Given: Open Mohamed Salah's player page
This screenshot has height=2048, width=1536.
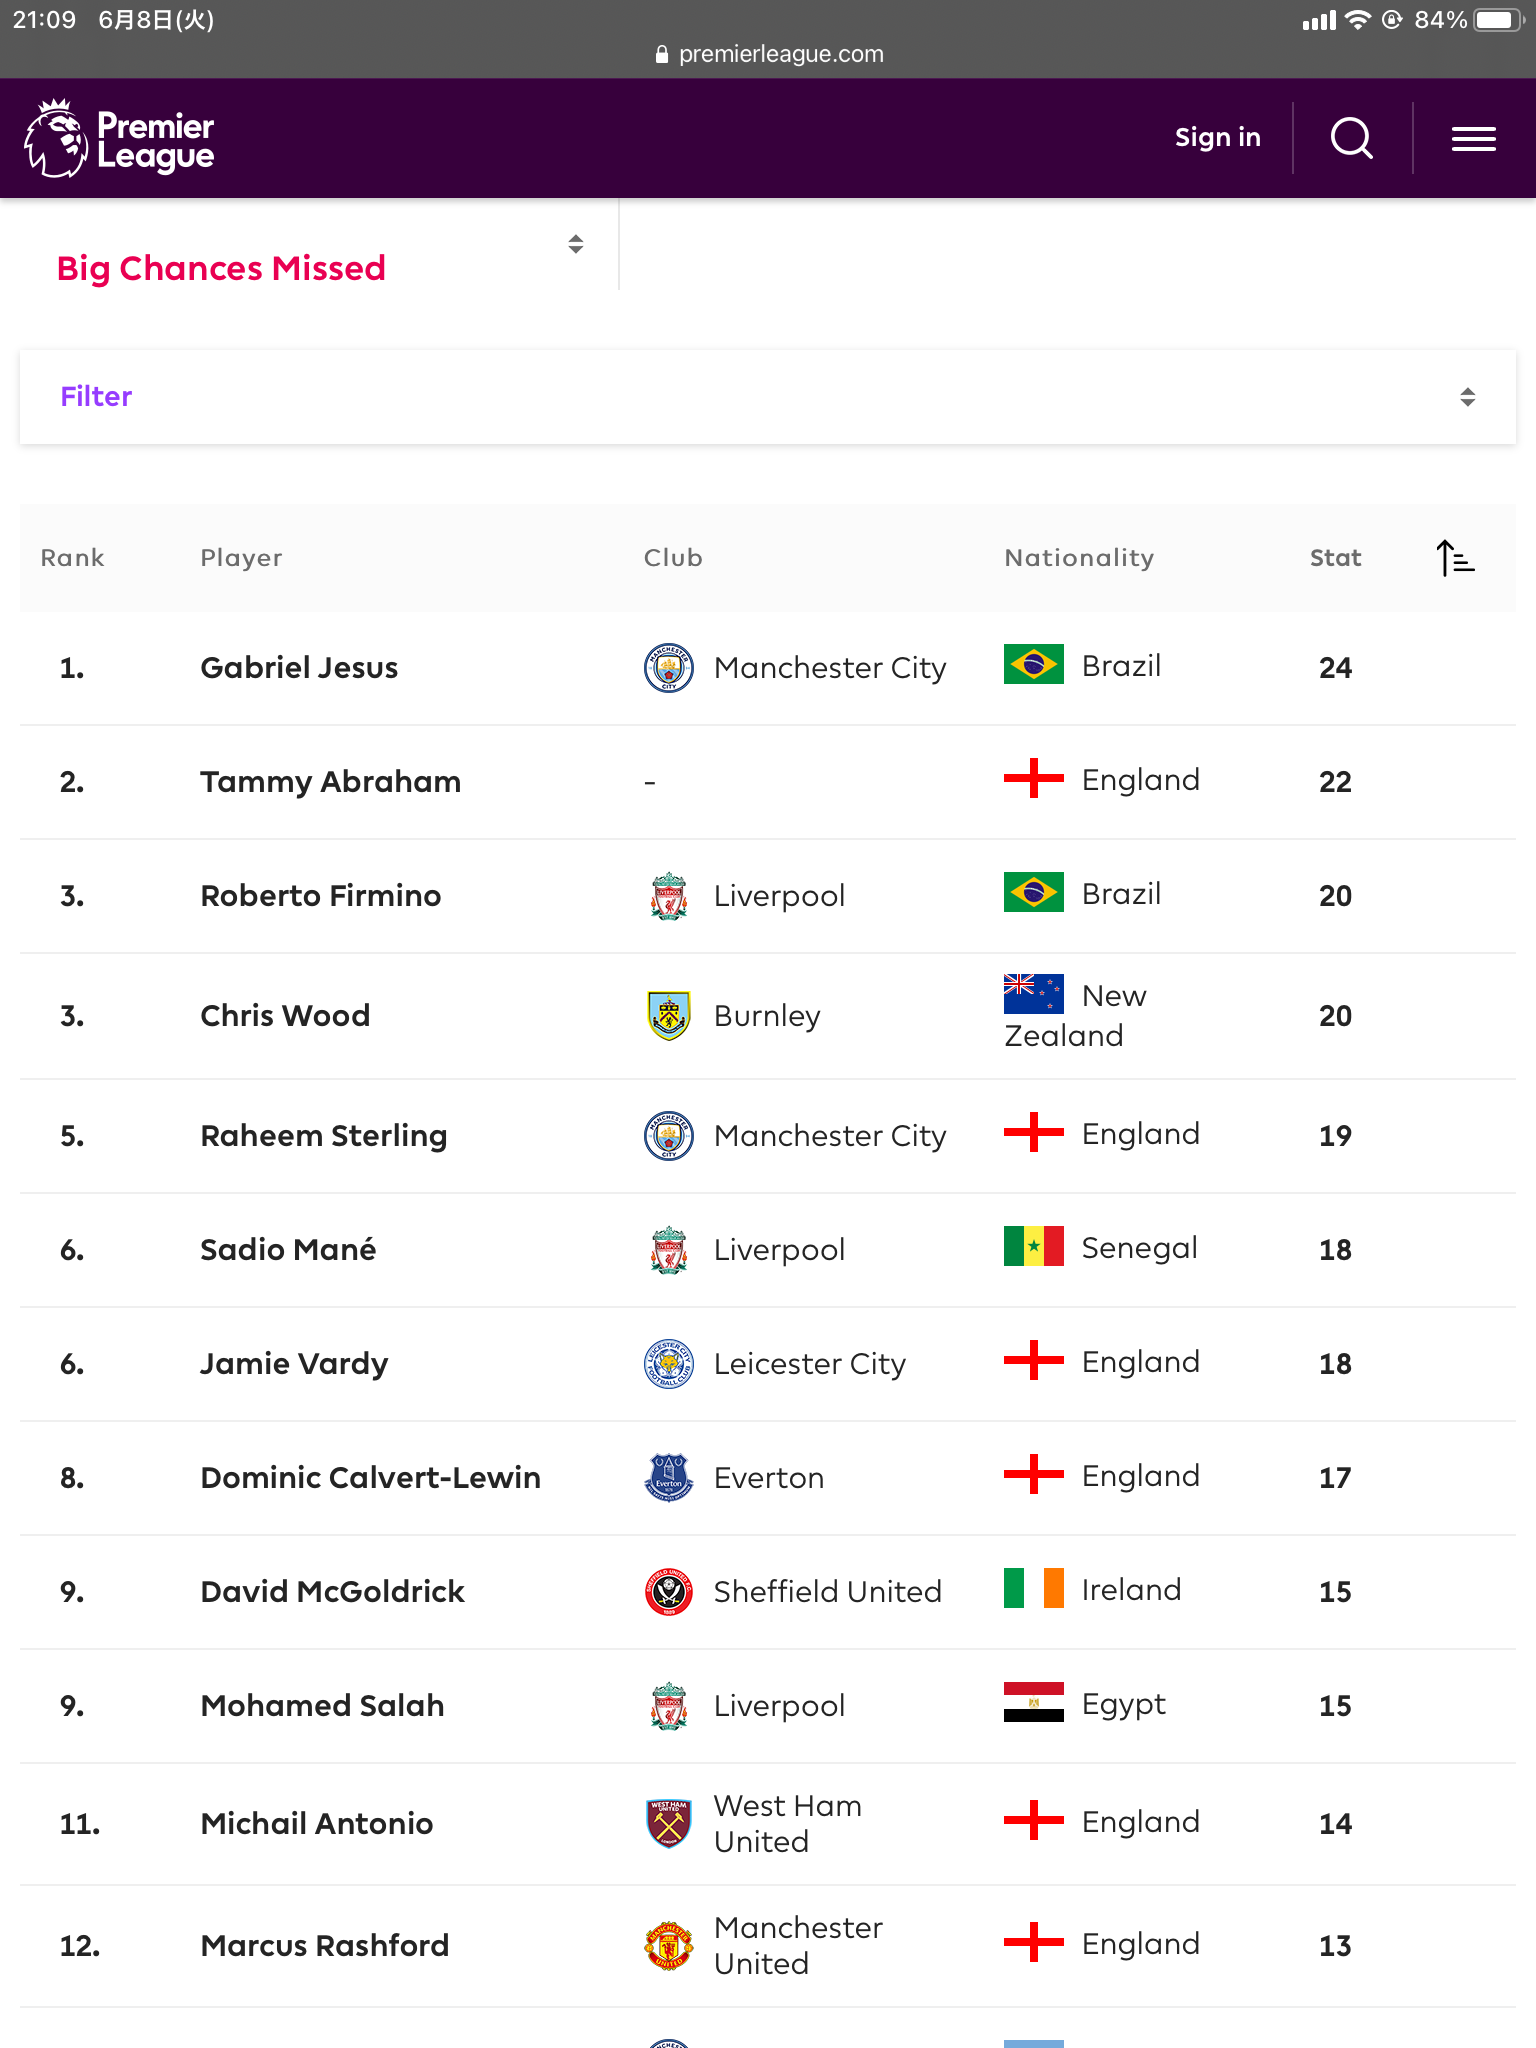Looking at the screenshot, I should pos(322,1706).
